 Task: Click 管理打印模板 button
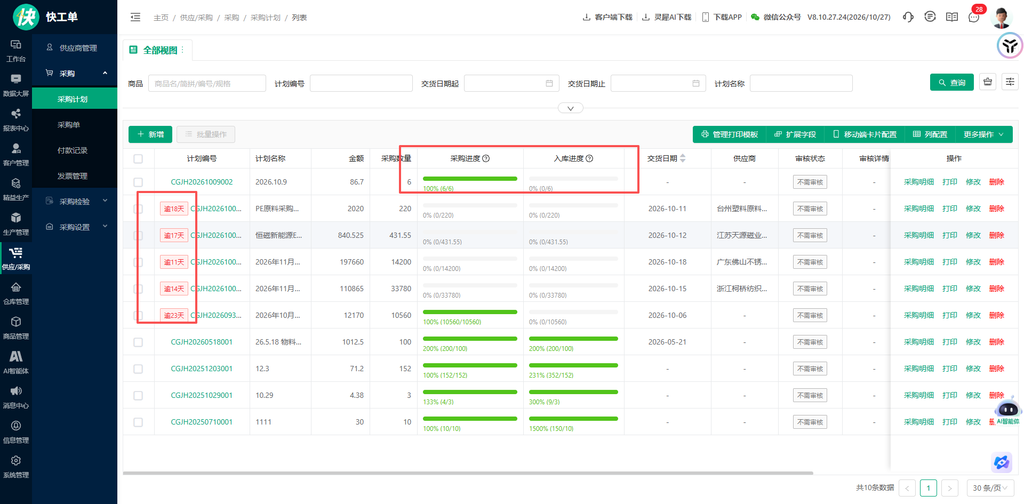(729, 134)
